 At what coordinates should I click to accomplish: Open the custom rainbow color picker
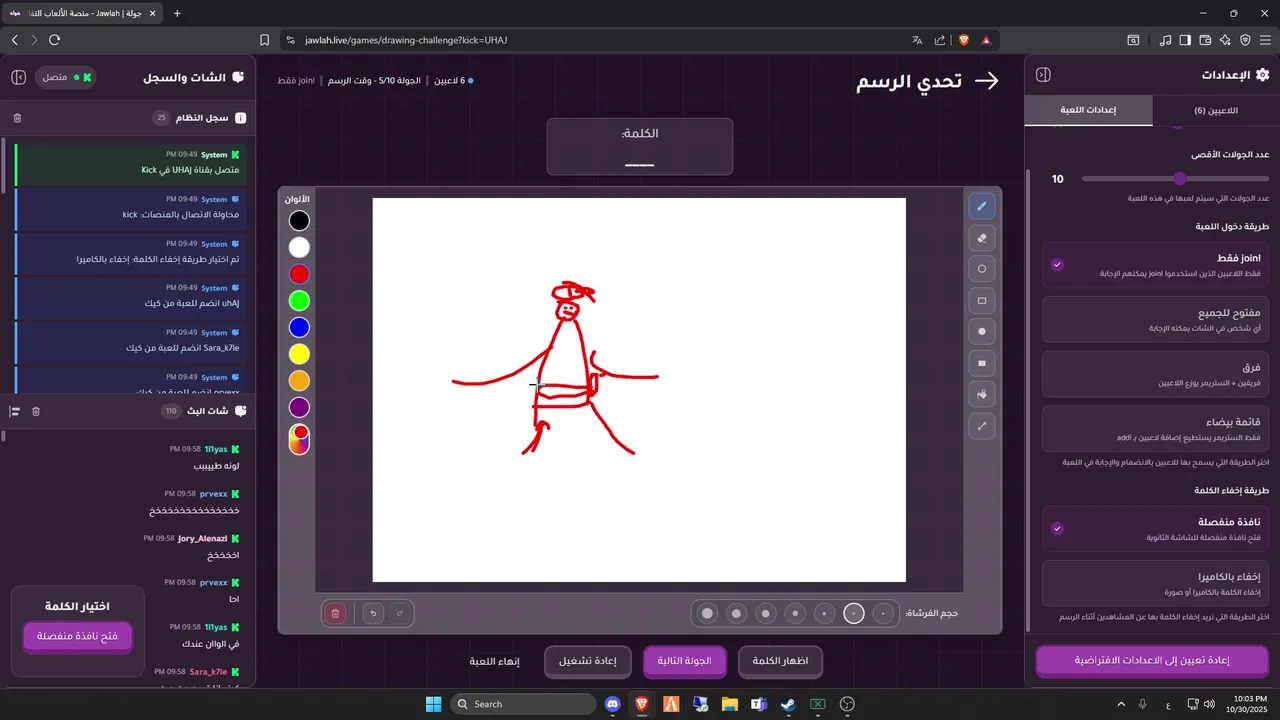(299, 439)
